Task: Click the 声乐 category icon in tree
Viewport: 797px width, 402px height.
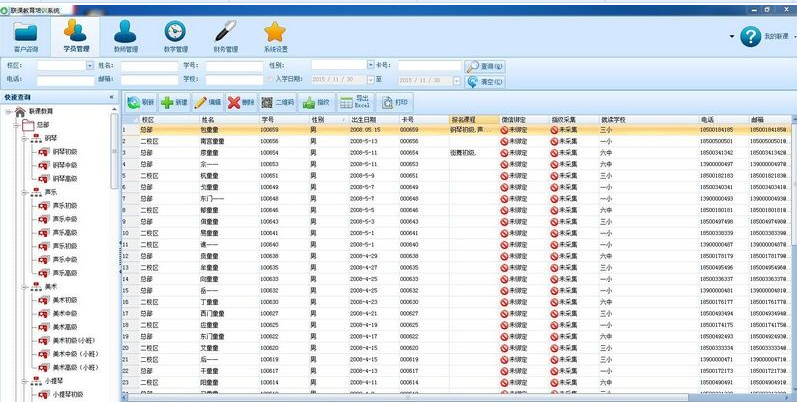Action: (x=36, y=192)
